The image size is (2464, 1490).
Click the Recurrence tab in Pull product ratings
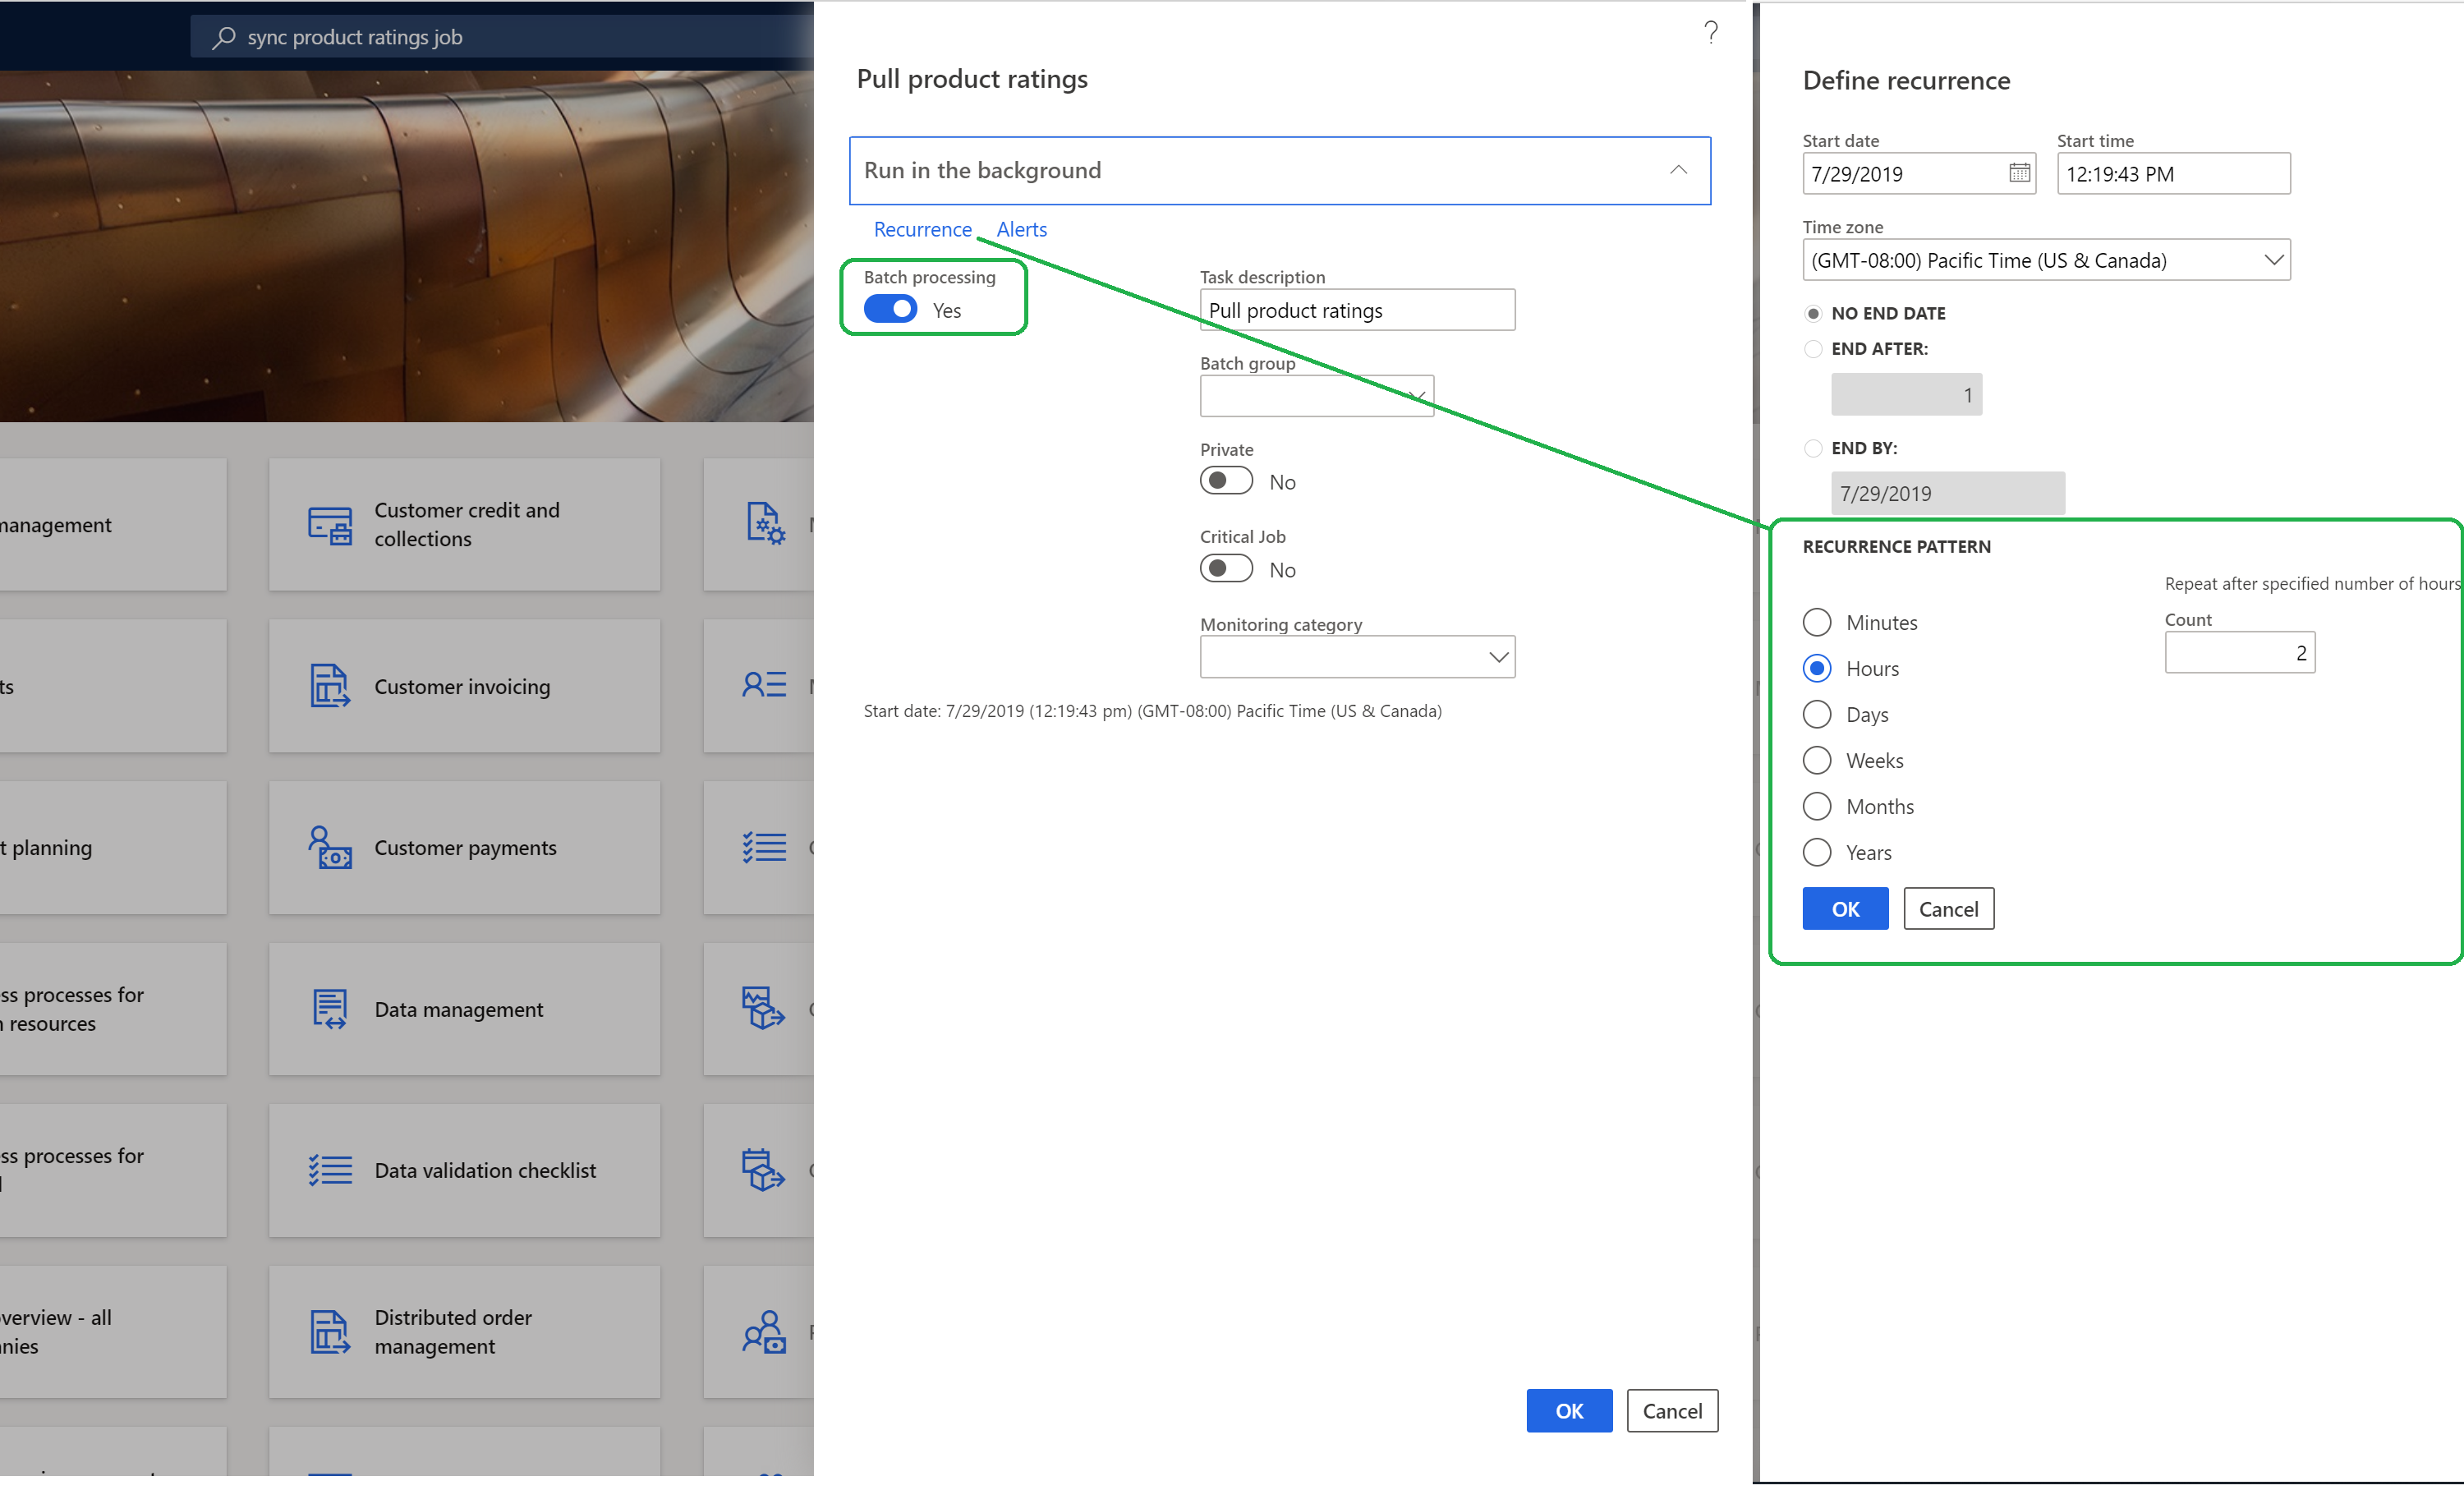click(x=922, y=228)
